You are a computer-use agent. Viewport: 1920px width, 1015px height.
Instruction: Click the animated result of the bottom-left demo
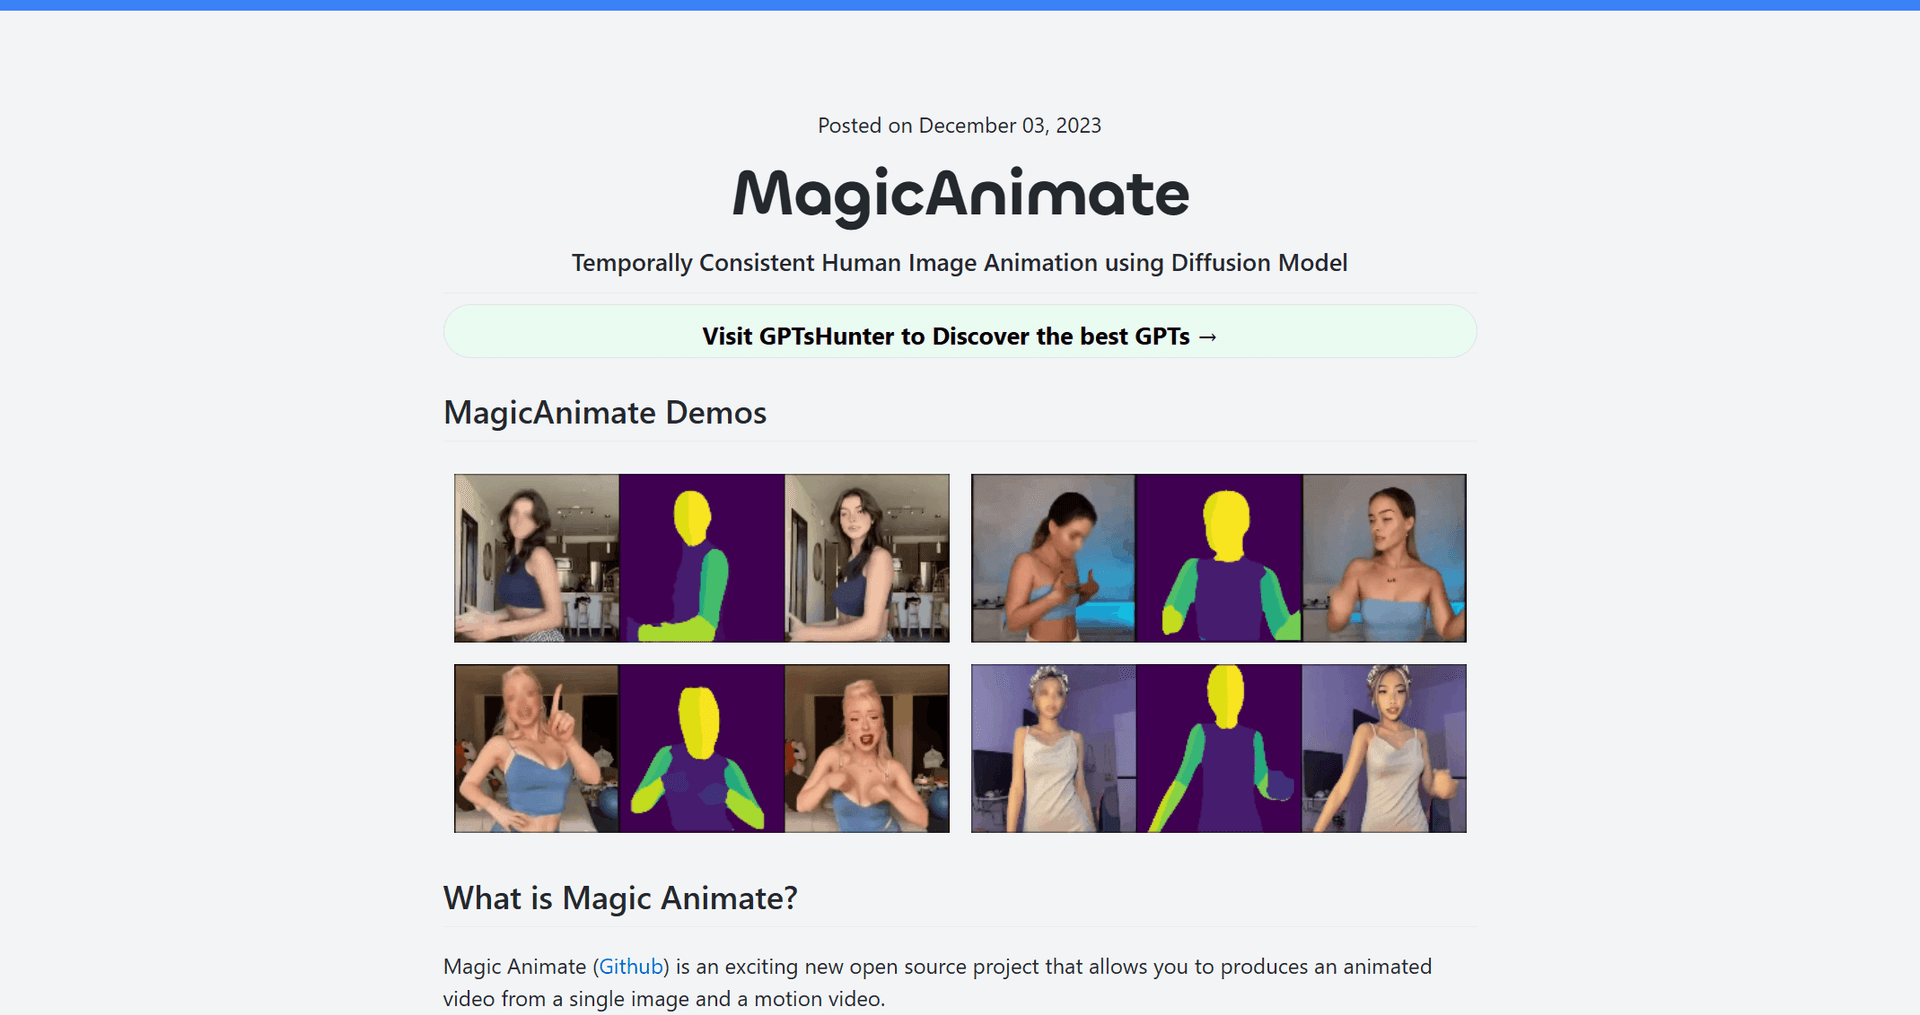pos(867,748)
